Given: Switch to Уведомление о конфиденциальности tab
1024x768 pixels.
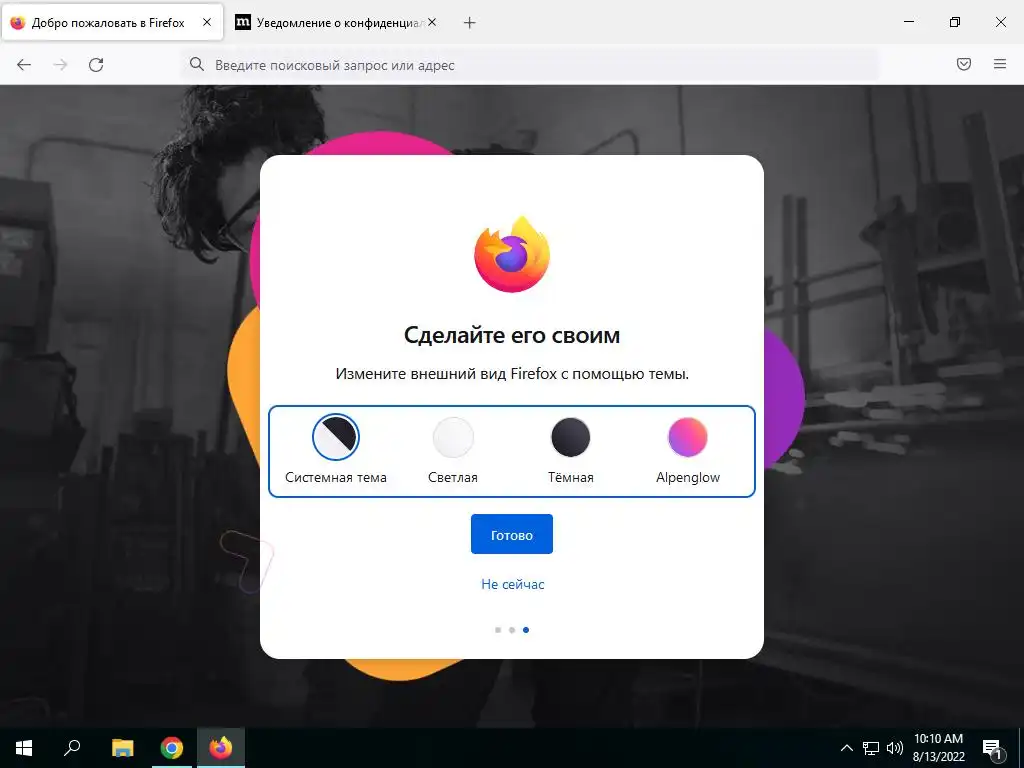Looking at the screenshot, I should (337, 22).
